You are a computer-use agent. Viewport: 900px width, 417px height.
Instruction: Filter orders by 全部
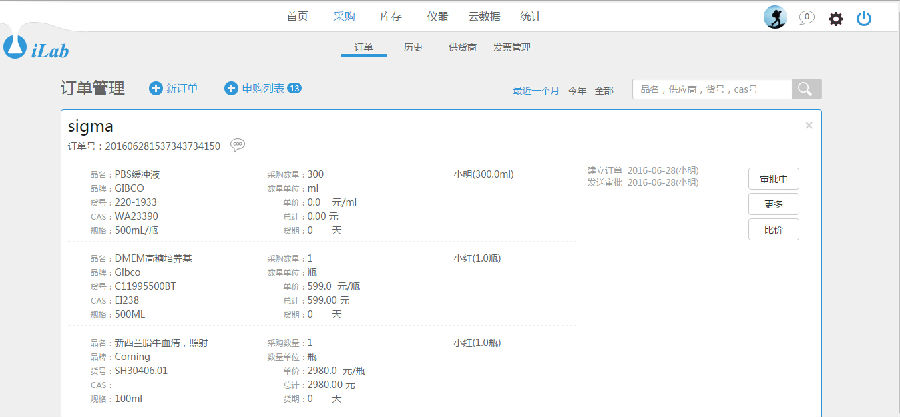pos(604,91)
